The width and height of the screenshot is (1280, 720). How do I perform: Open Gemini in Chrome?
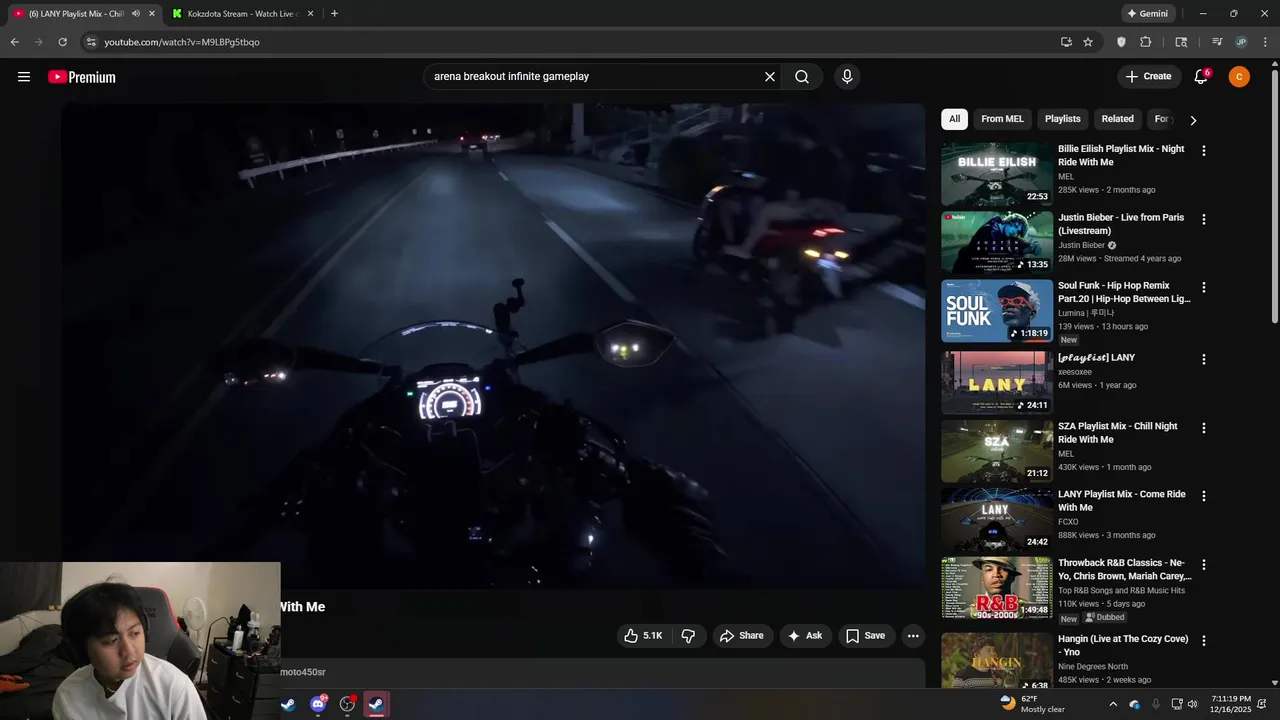click(1147, 14)
